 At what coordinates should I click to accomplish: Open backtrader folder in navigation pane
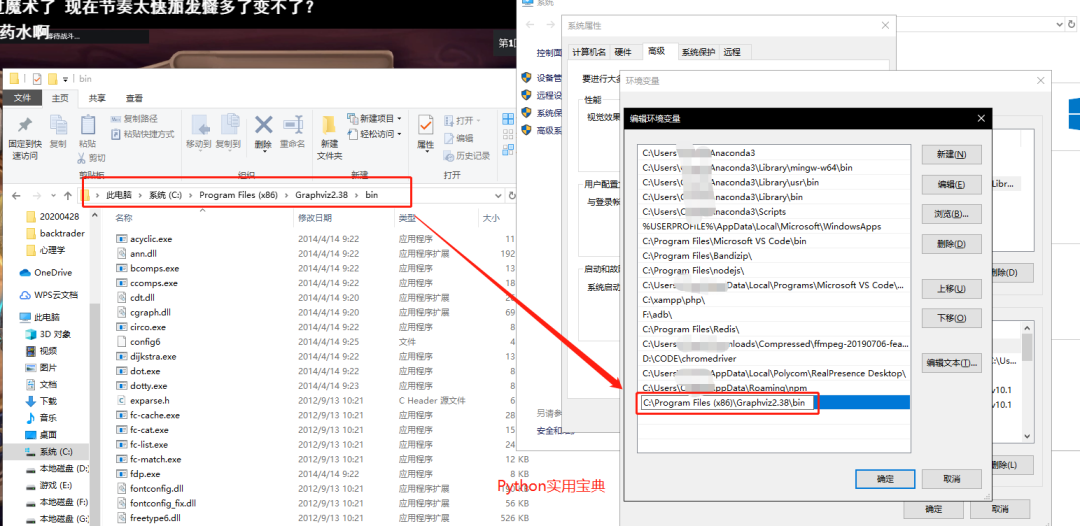[x=55, y=233]
